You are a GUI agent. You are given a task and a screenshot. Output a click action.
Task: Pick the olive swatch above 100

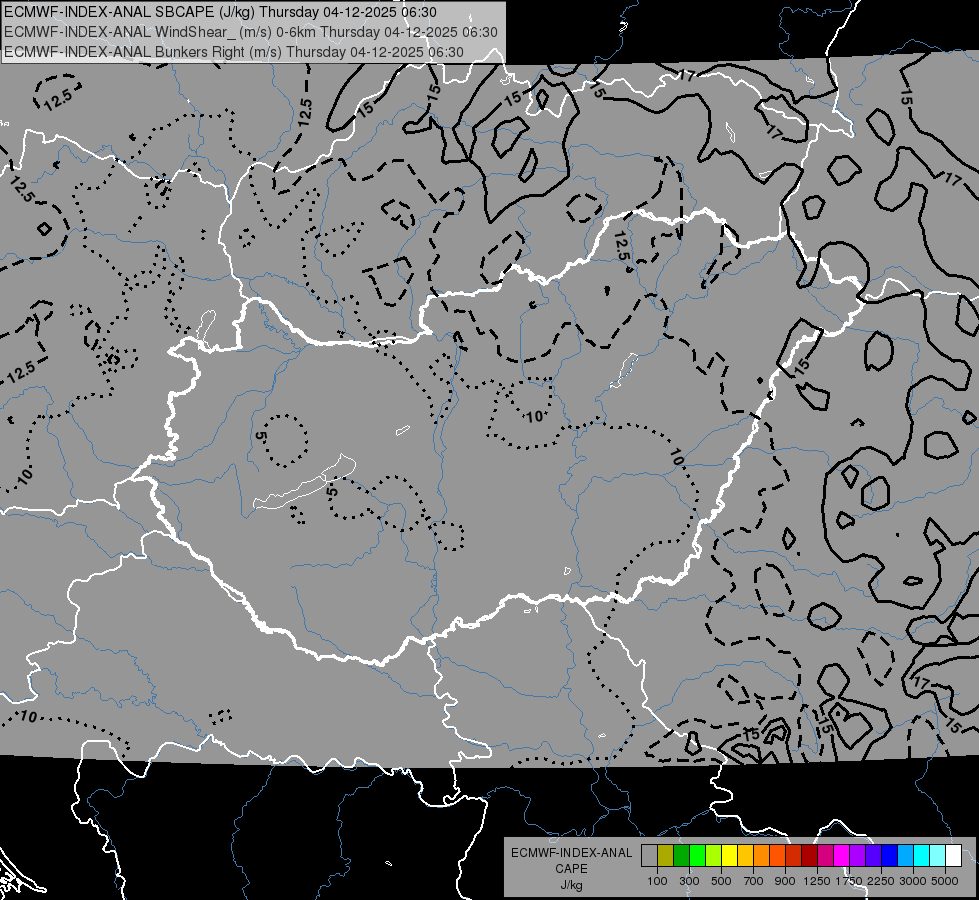[666, 855]
